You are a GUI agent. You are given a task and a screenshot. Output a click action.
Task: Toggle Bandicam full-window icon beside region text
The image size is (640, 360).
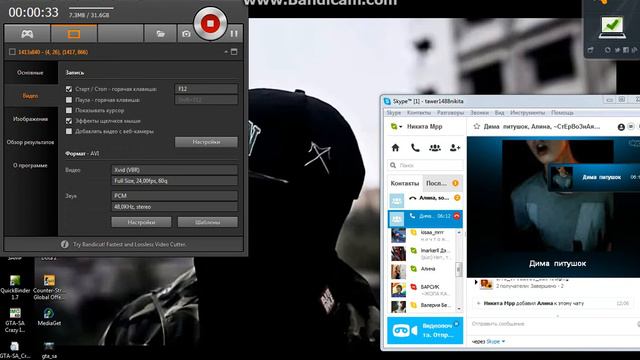(x=234, y=52)
